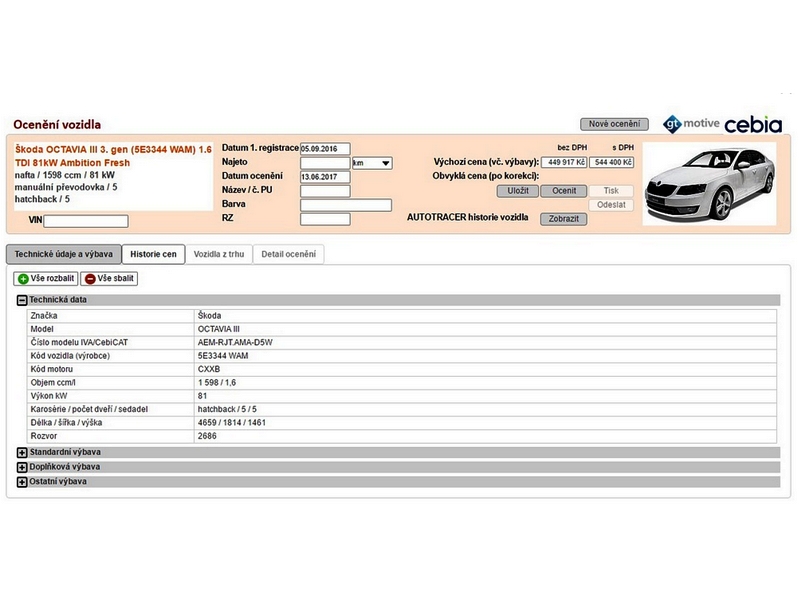Click the AUTOTRACER historie vozidla label
The image size is (800, 600).
click(467, 217)
